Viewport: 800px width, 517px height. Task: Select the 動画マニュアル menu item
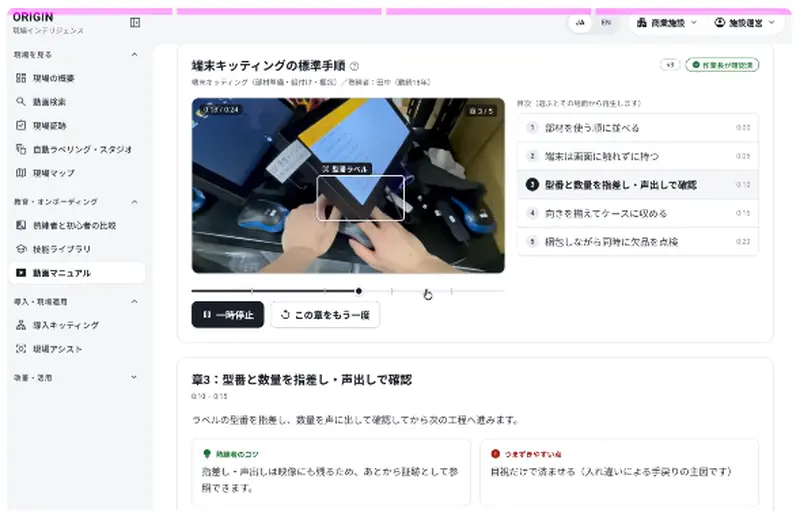[77, 273]
